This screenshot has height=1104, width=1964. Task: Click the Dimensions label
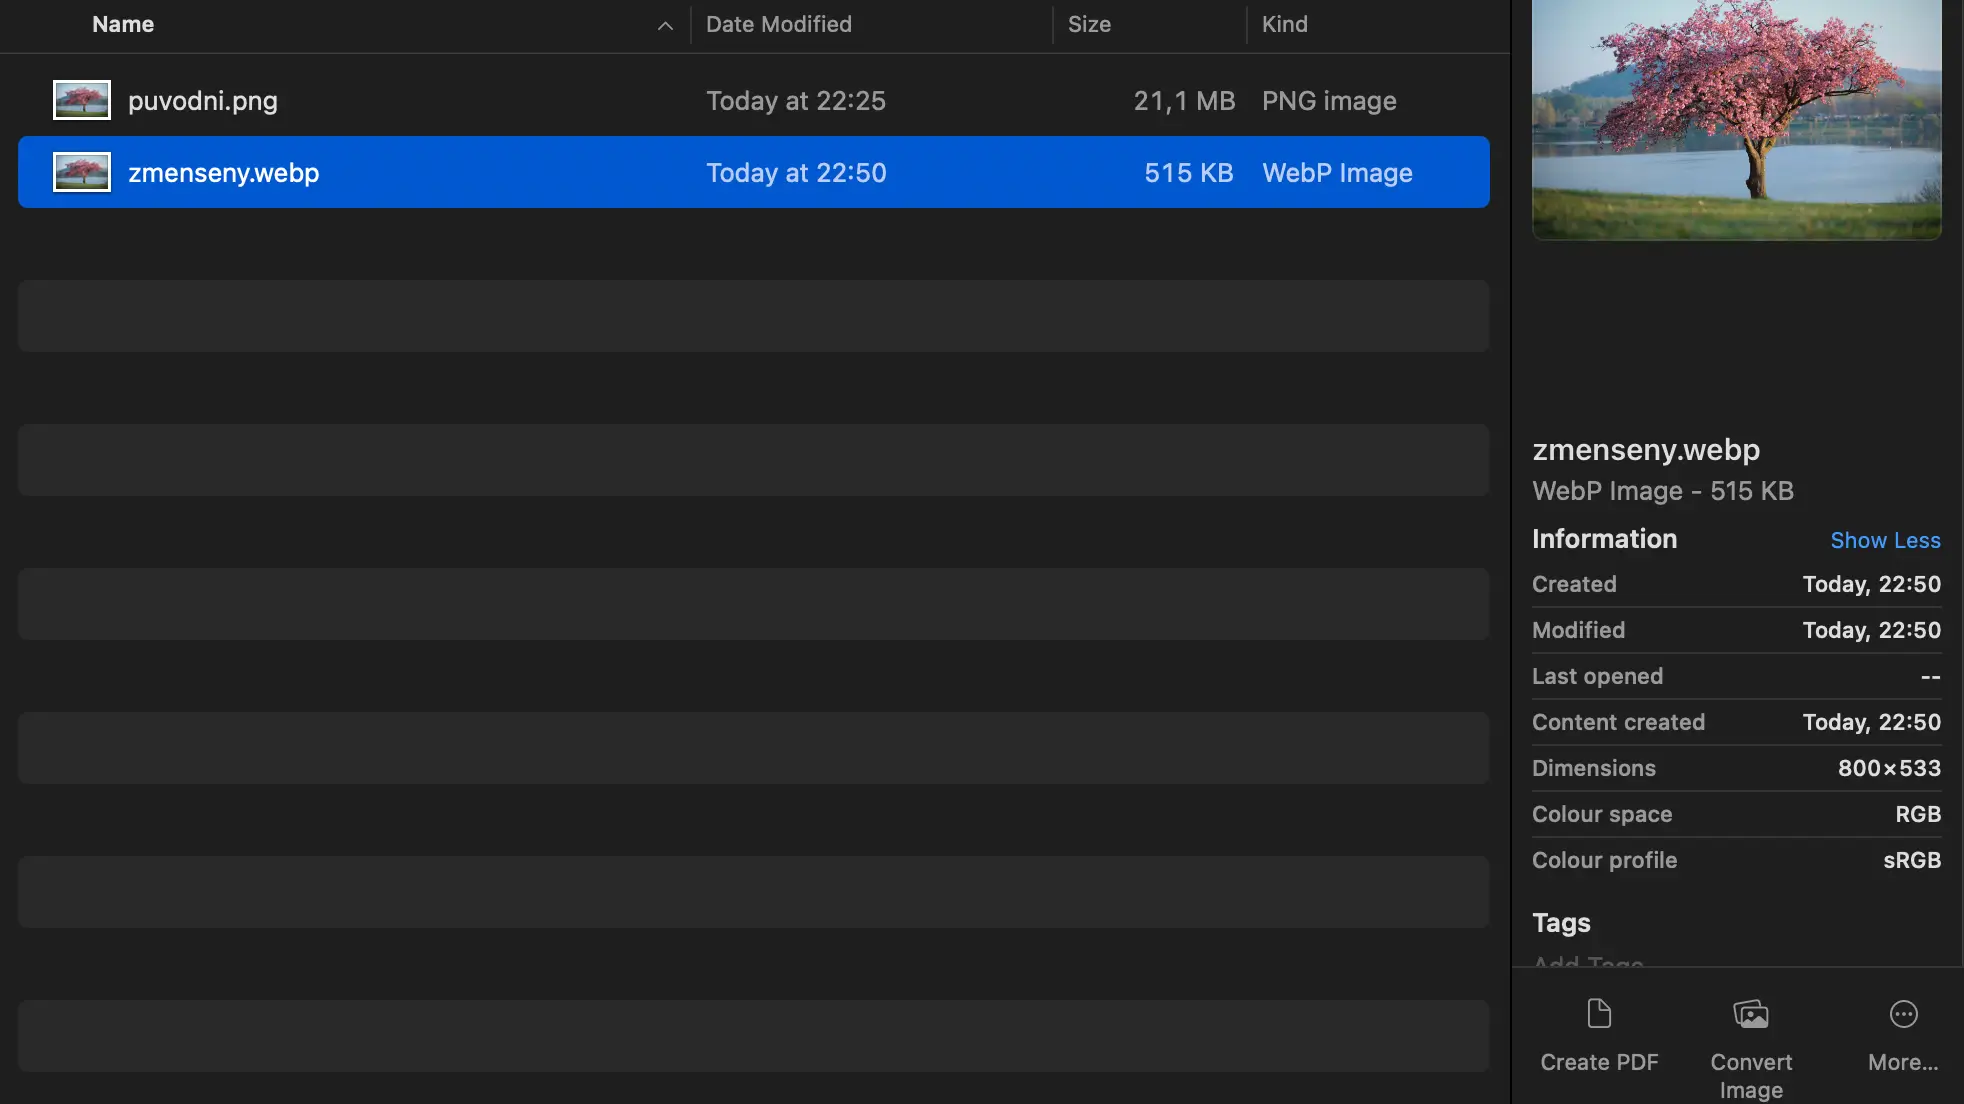pos(1594,768)
